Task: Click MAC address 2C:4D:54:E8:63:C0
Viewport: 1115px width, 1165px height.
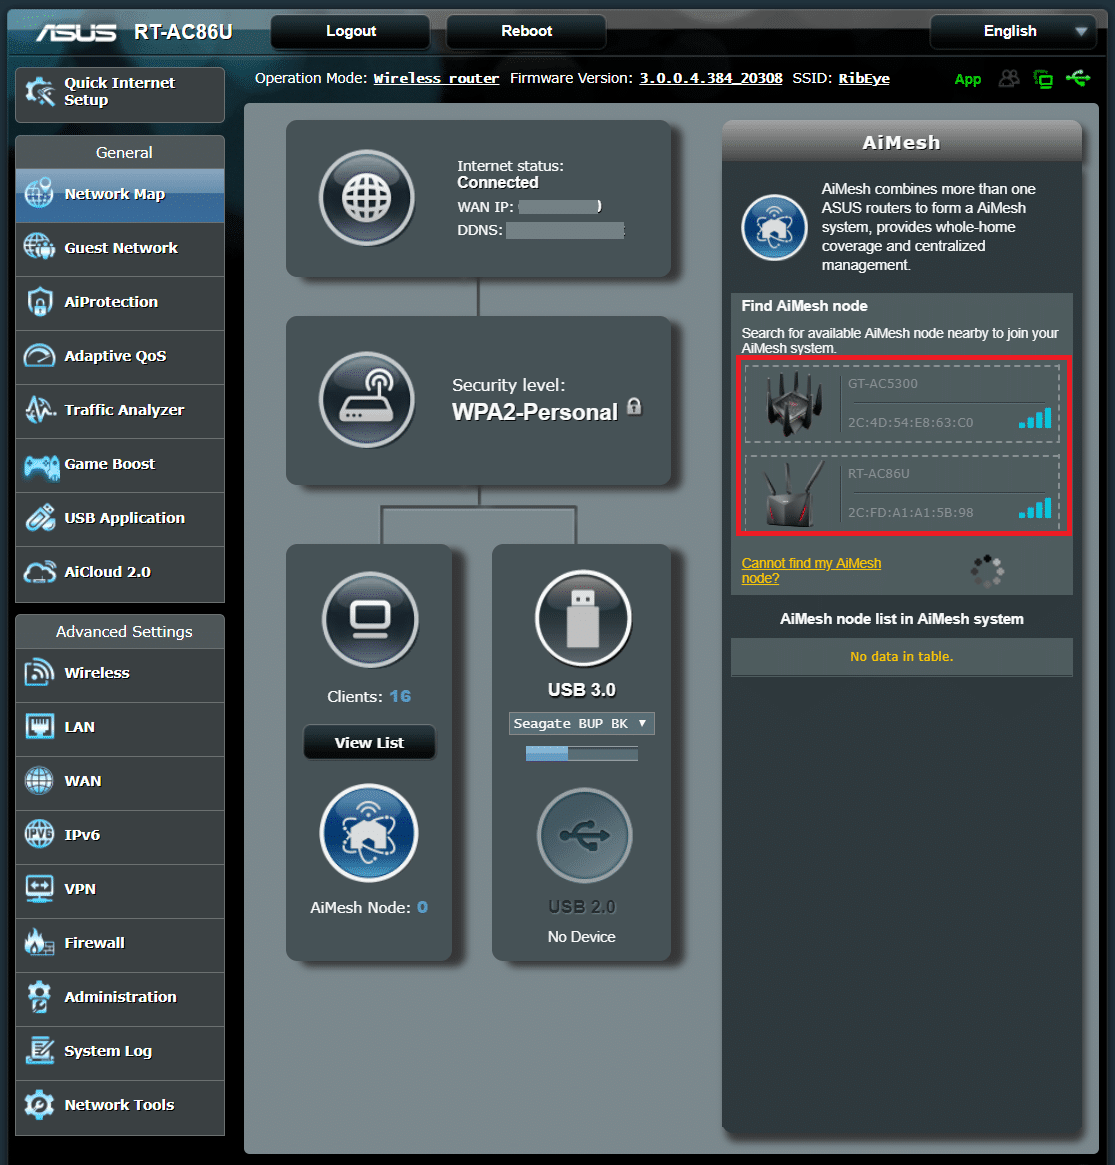Action: coord(910,423)
